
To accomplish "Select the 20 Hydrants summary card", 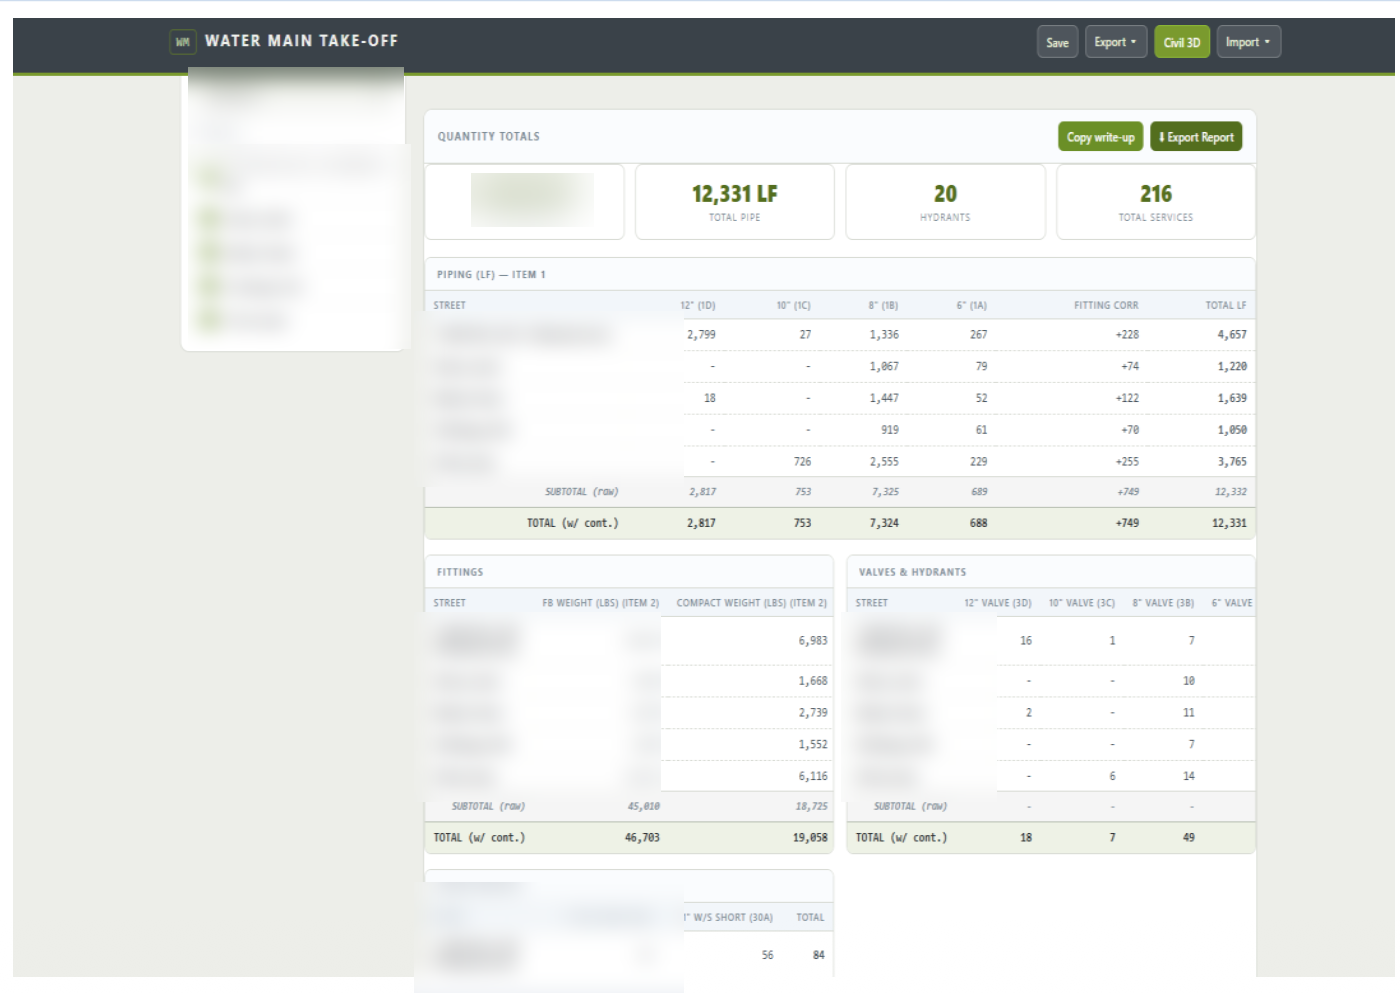I will (945, 202).
